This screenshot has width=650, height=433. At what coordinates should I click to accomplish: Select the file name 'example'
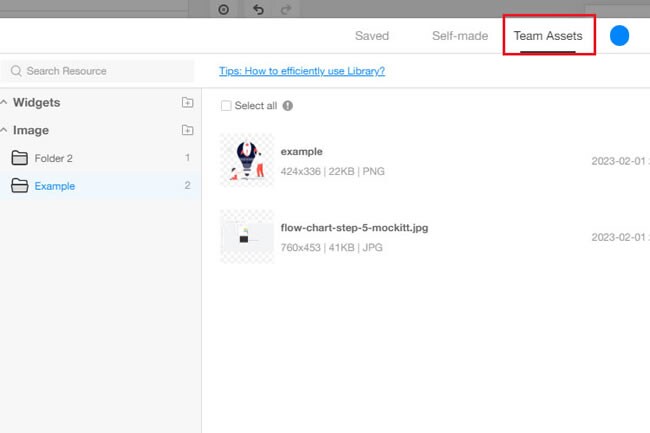point(301,152)
